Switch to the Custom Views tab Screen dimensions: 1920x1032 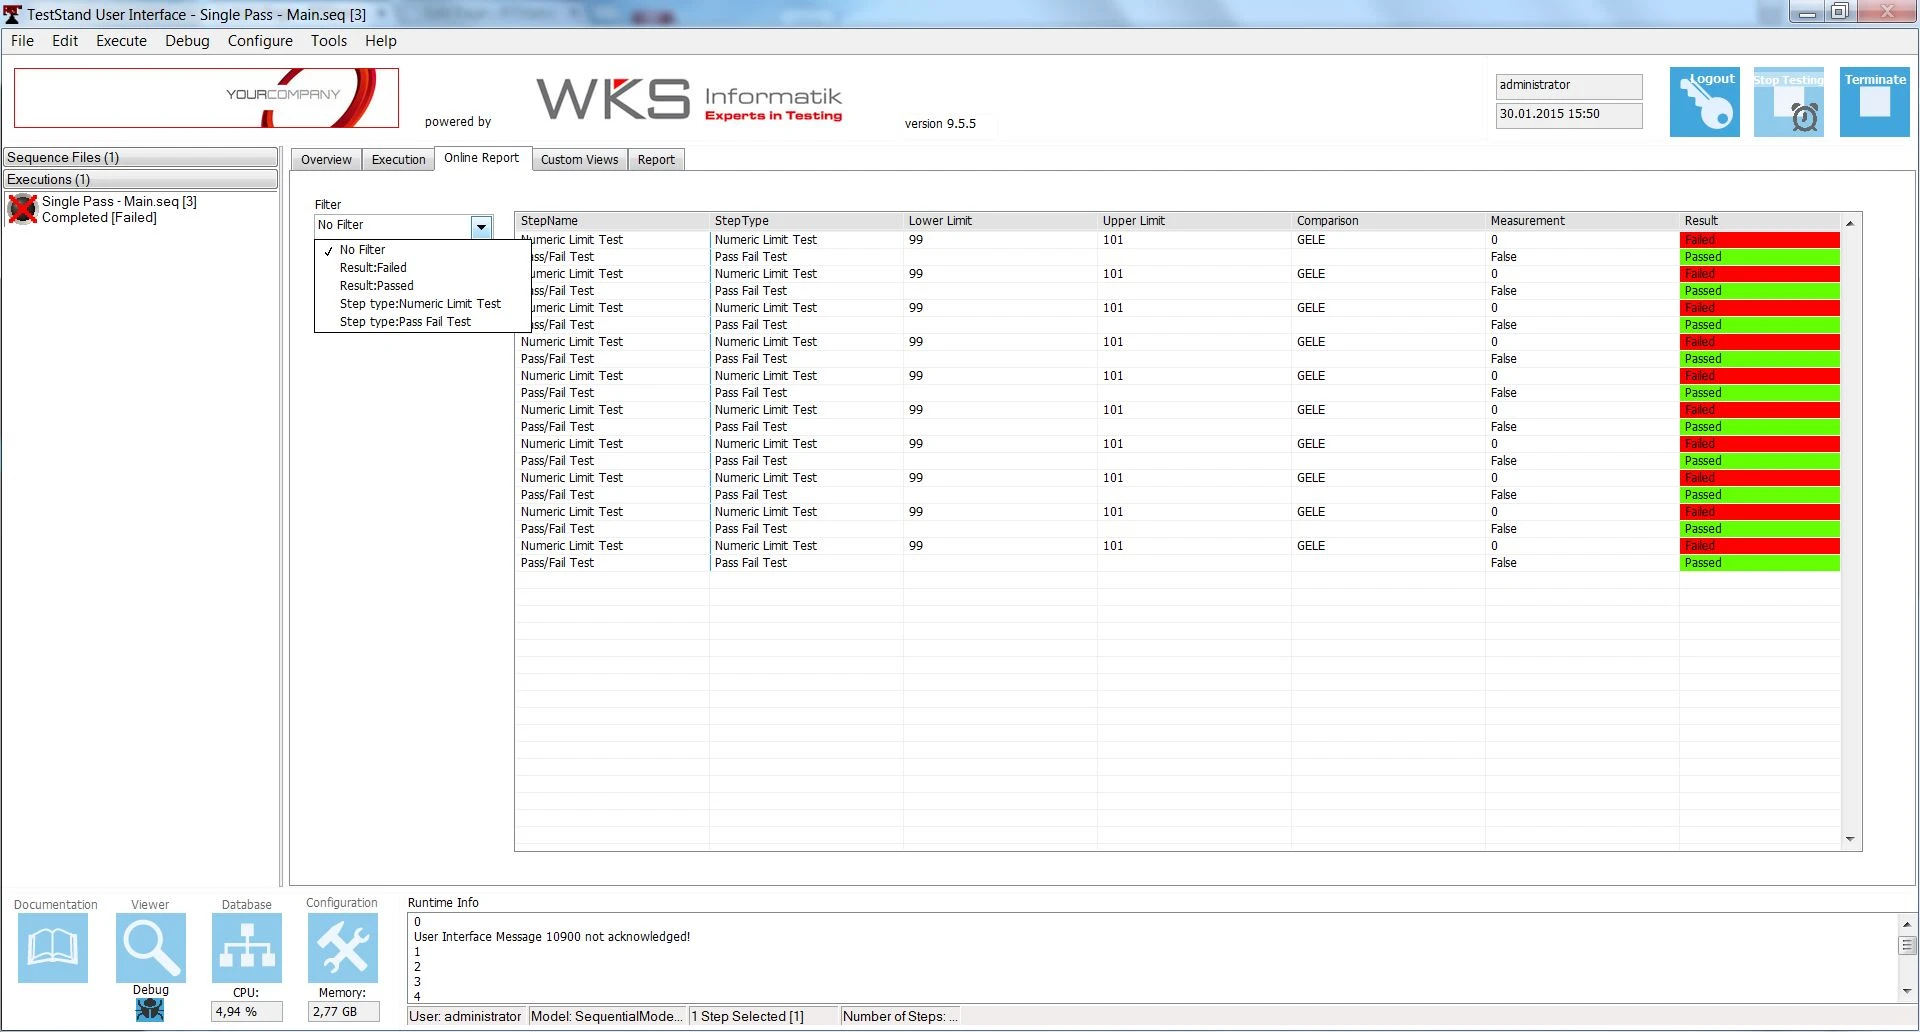[579, 160]
